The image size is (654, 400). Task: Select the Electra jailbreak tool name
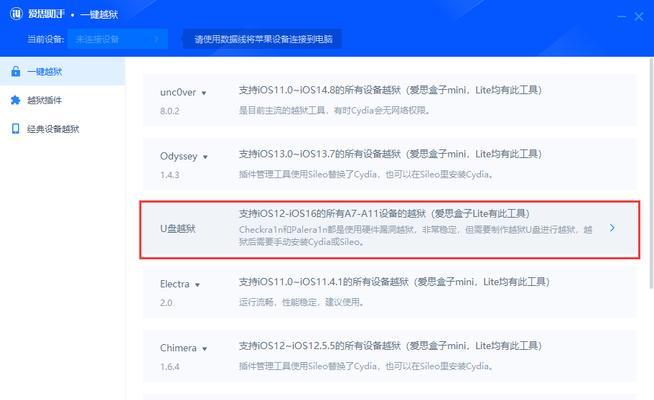pyautogui.click(x=174, y=284)
